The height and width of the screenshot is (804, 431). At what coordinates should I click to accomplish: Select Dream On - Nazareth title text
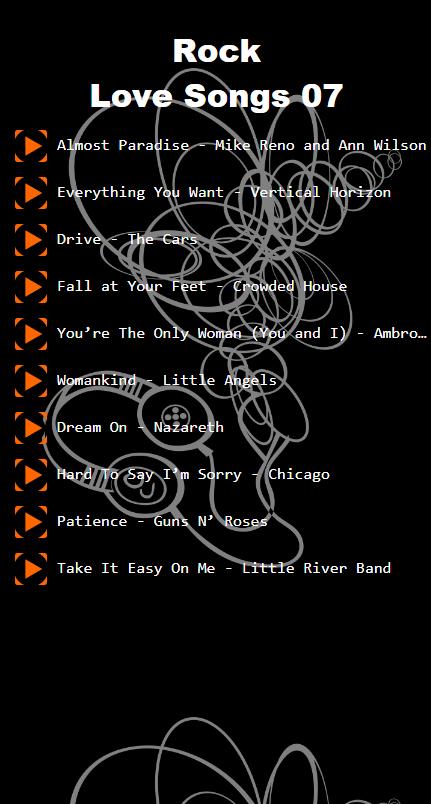(x=140, y=427)
